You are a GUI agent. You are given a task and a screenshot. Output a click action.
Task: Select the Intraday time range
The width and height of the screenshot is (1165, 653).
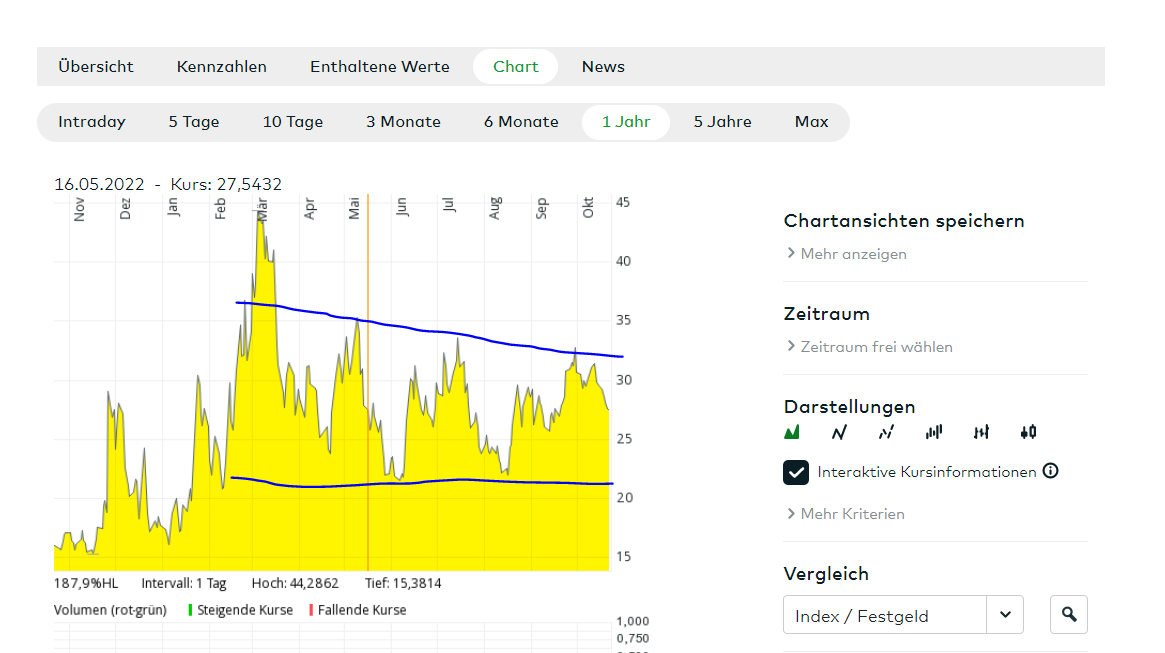click(x=92, y=122)
